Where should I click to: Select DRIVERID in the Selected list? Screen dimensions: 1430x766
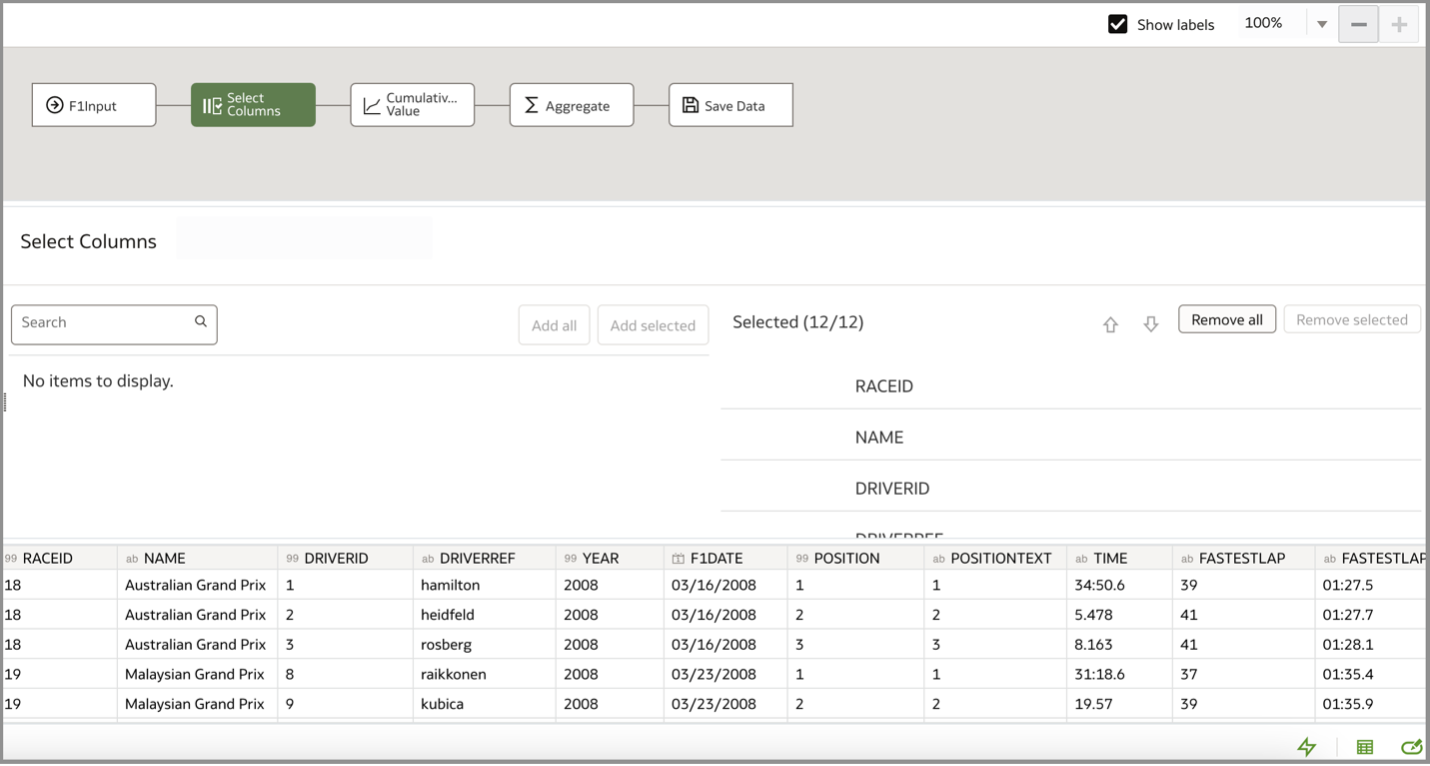pos(892,488)
